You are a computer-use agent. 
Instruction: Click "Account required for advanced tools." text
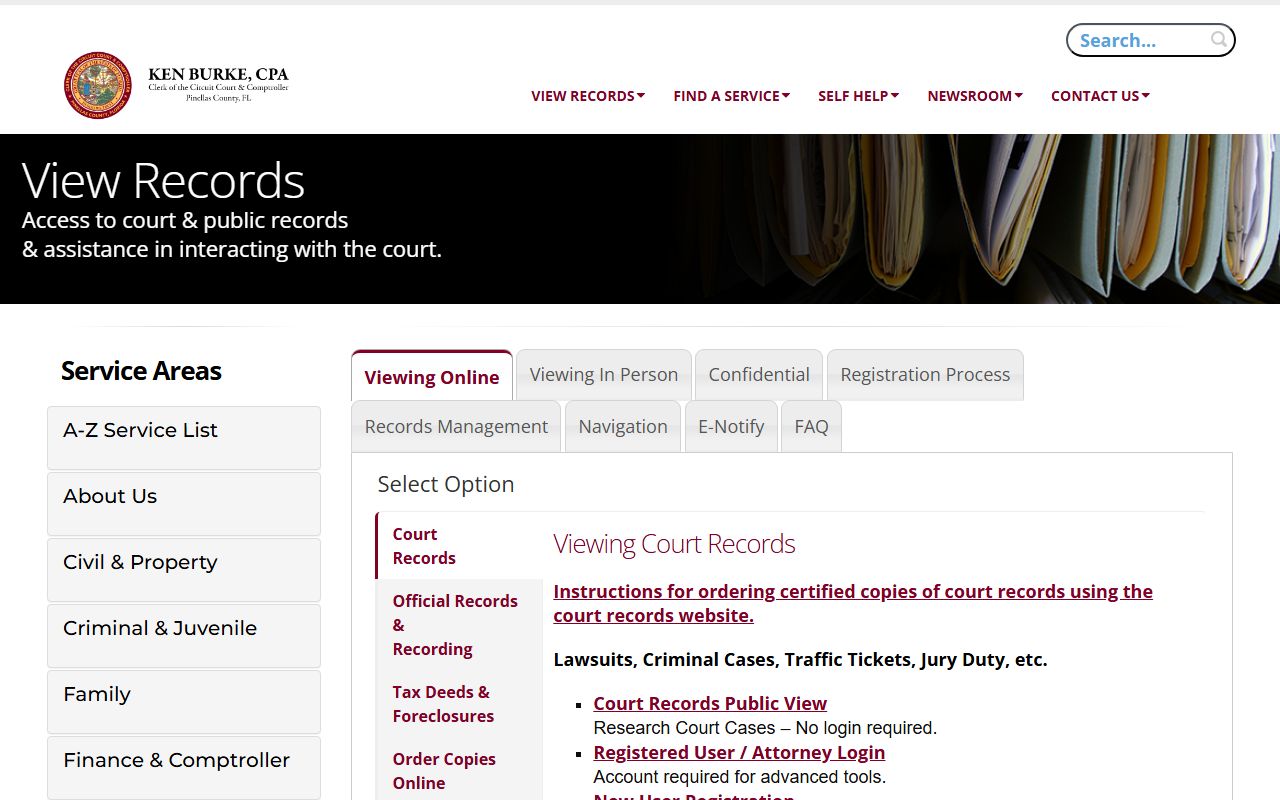(x=740, y=777)
